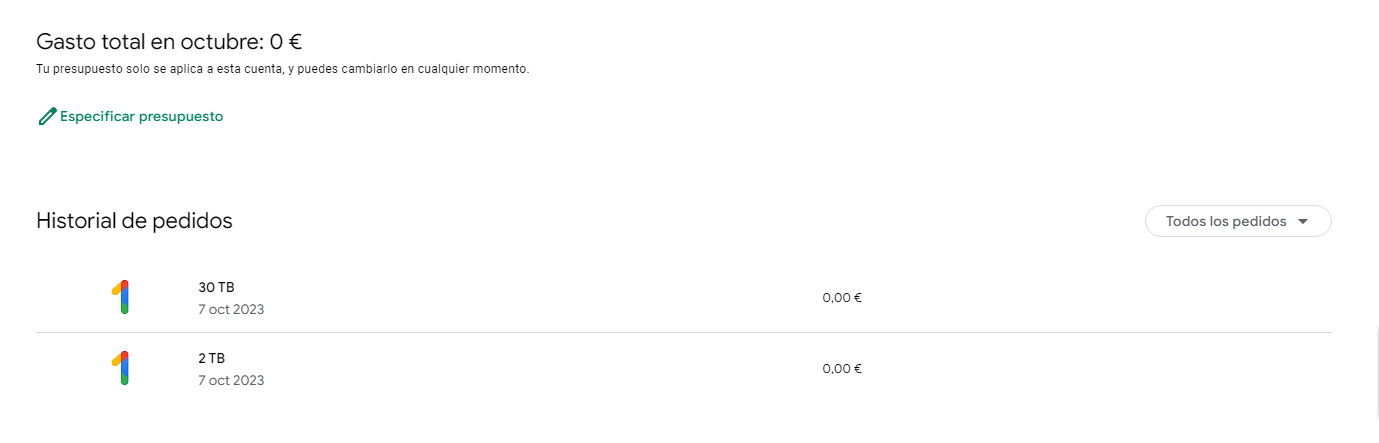Click the Google One icon for 2 TB order
This screenshot has height=443, width=1379.
point(121,368)
